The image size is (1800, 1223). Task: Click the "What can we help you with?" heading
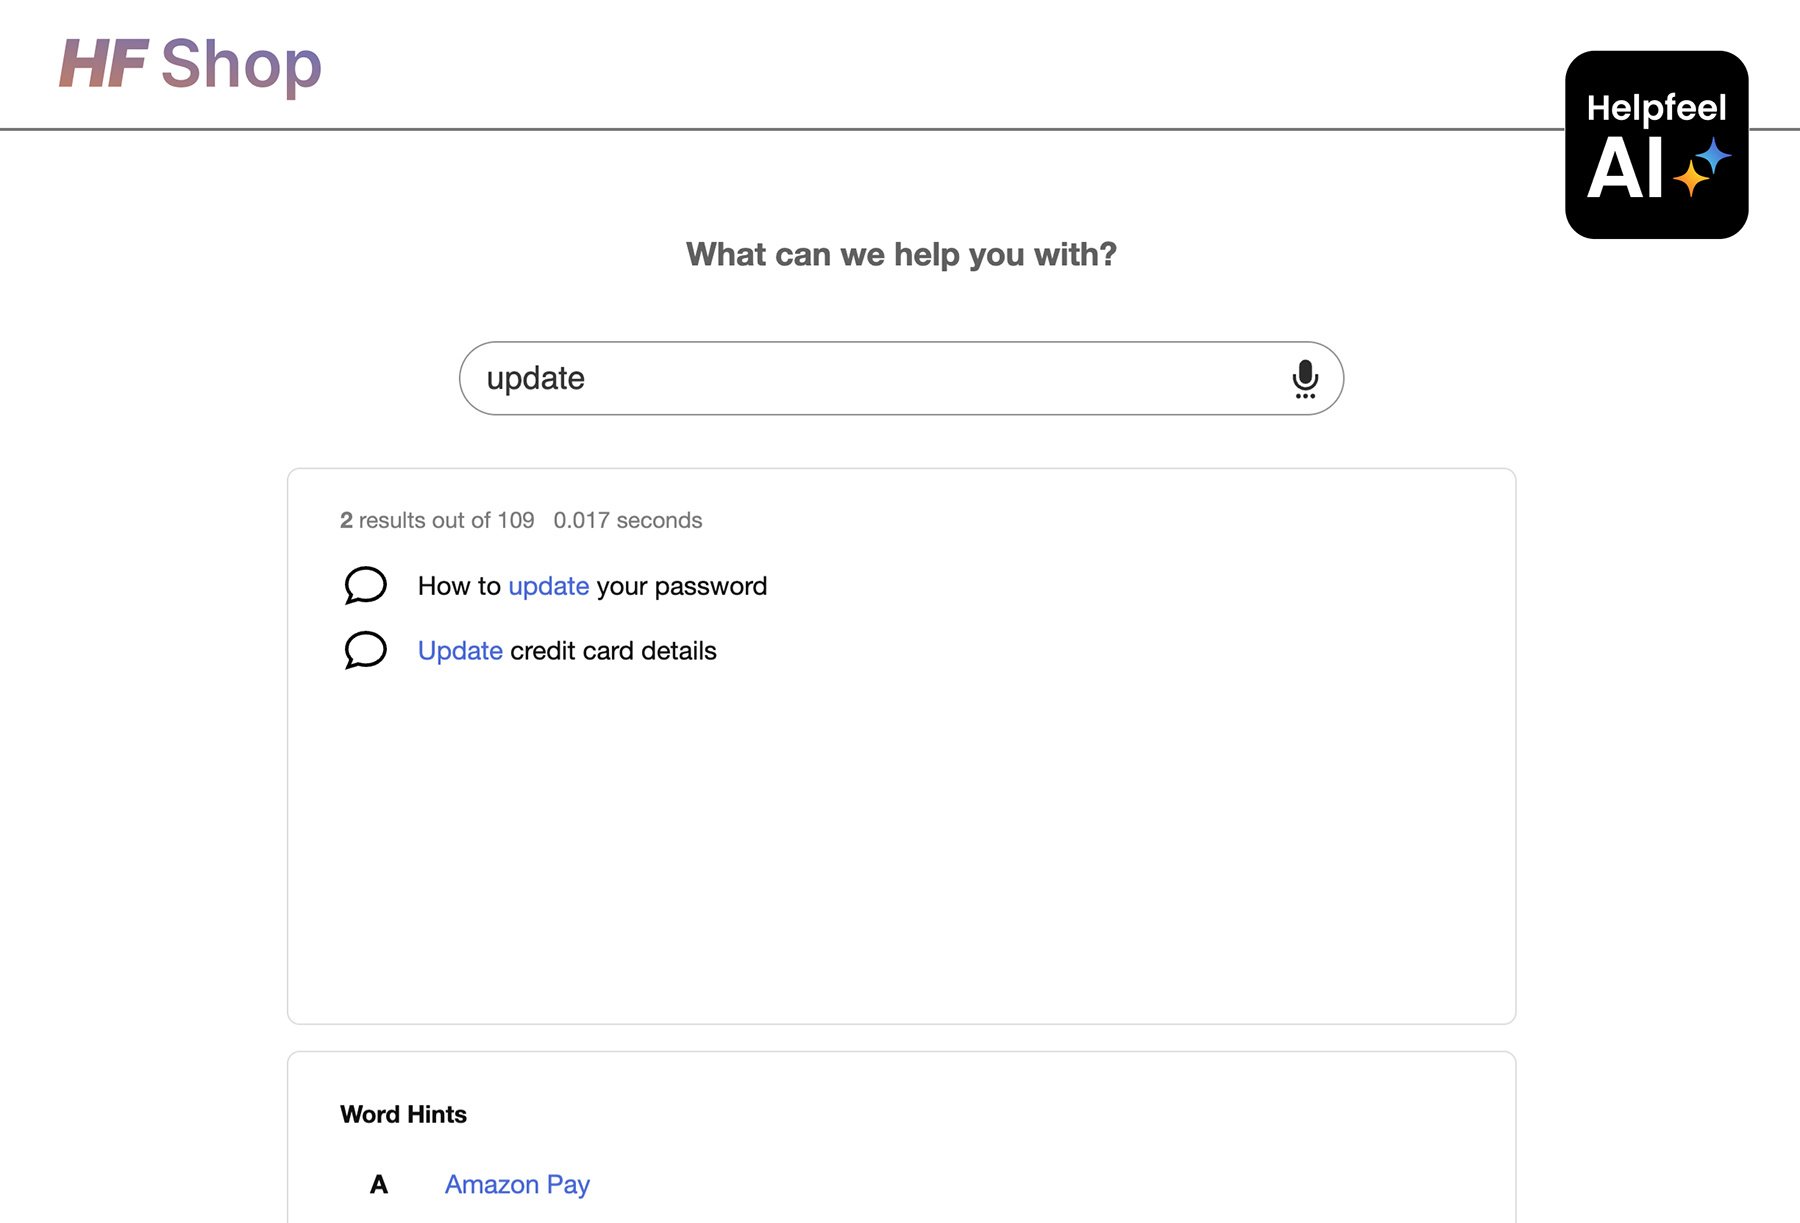(900, 254)
